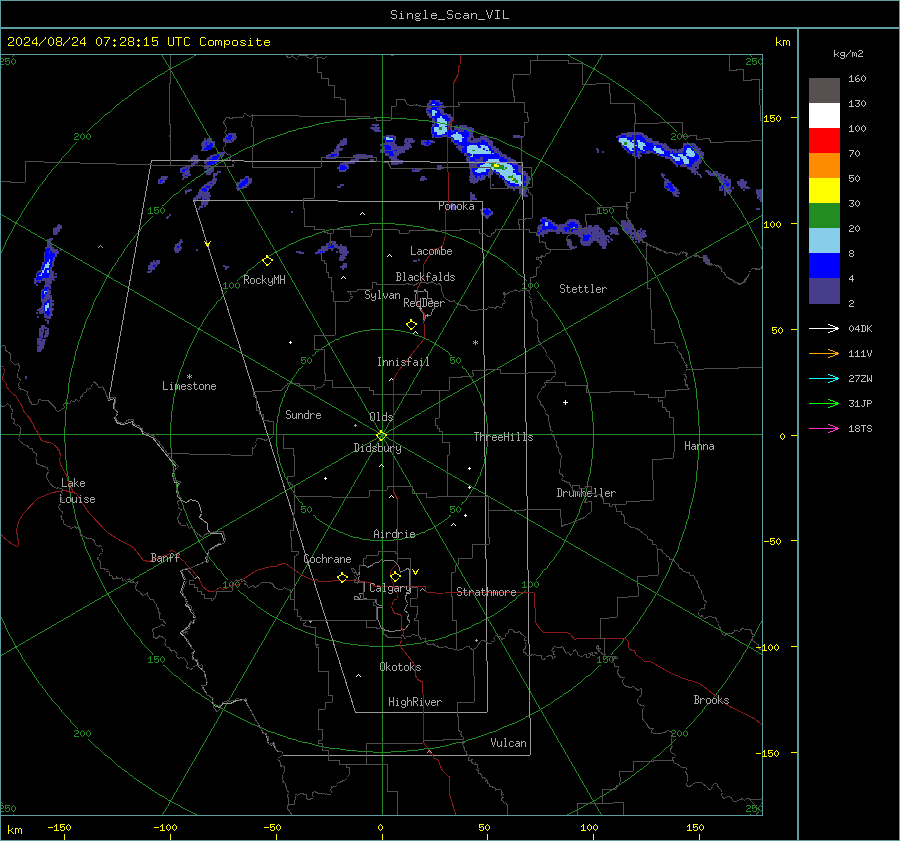Click the Cochrane town label
Viewport: 900px width, 841px height.
(x=327, y=559)
